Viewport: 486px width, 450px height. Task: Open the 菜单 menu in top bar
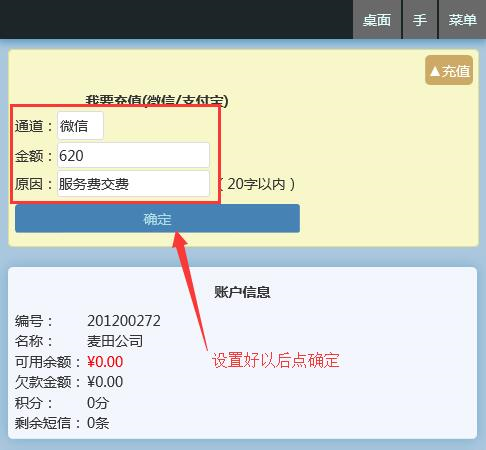(x=462, y=19)
